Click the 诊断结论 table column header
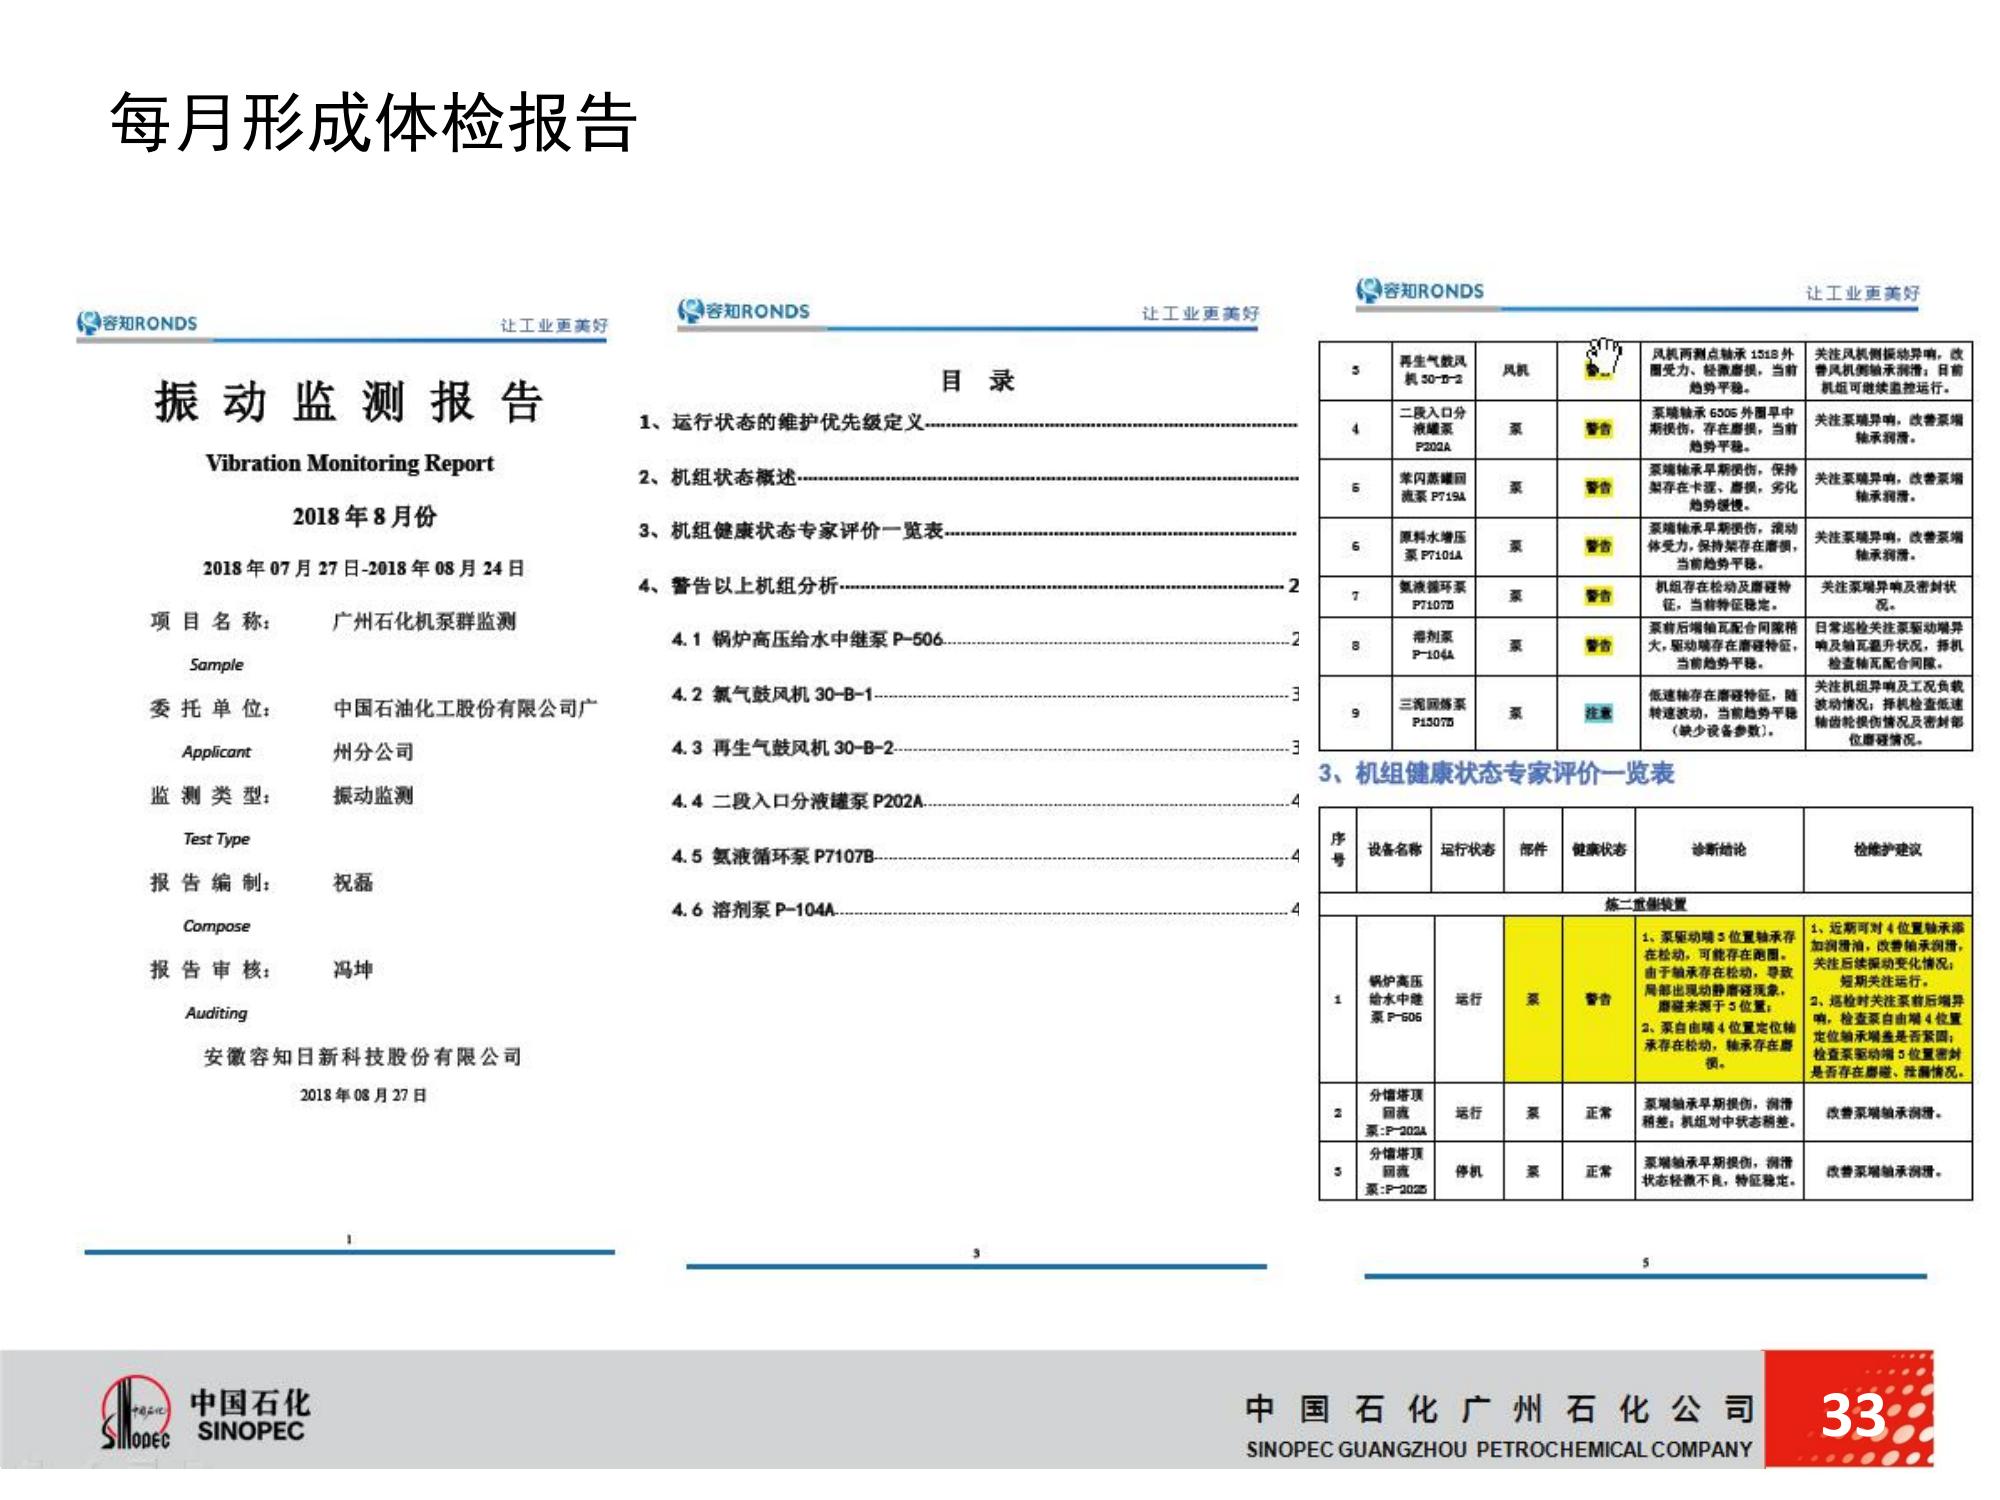 tap(1718, 850)
